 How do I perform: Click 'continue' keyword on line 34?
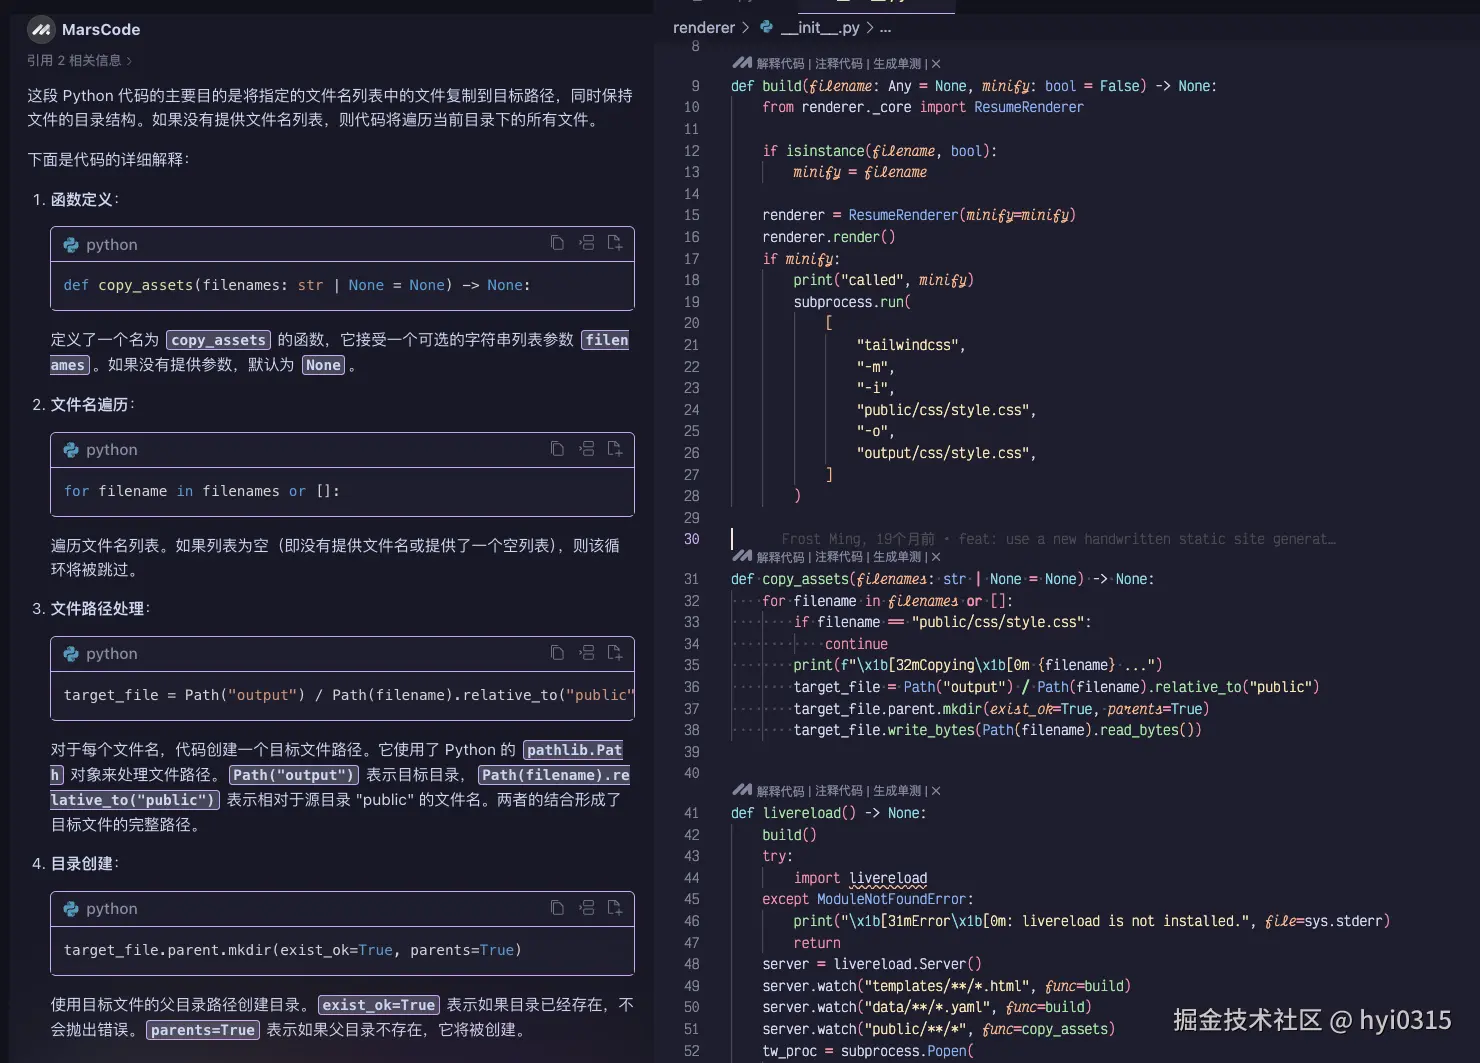(856, 644)
